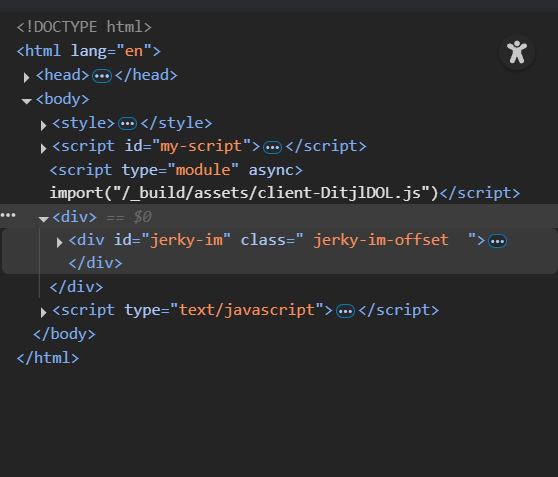Select the closing </html> tag
Screen dimensions: 558x477
(48, 358)
